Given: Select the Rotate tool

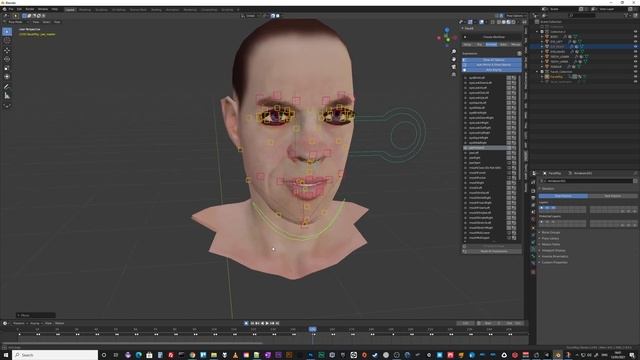Looking at the screenshot, I should [x=7, y=59].
